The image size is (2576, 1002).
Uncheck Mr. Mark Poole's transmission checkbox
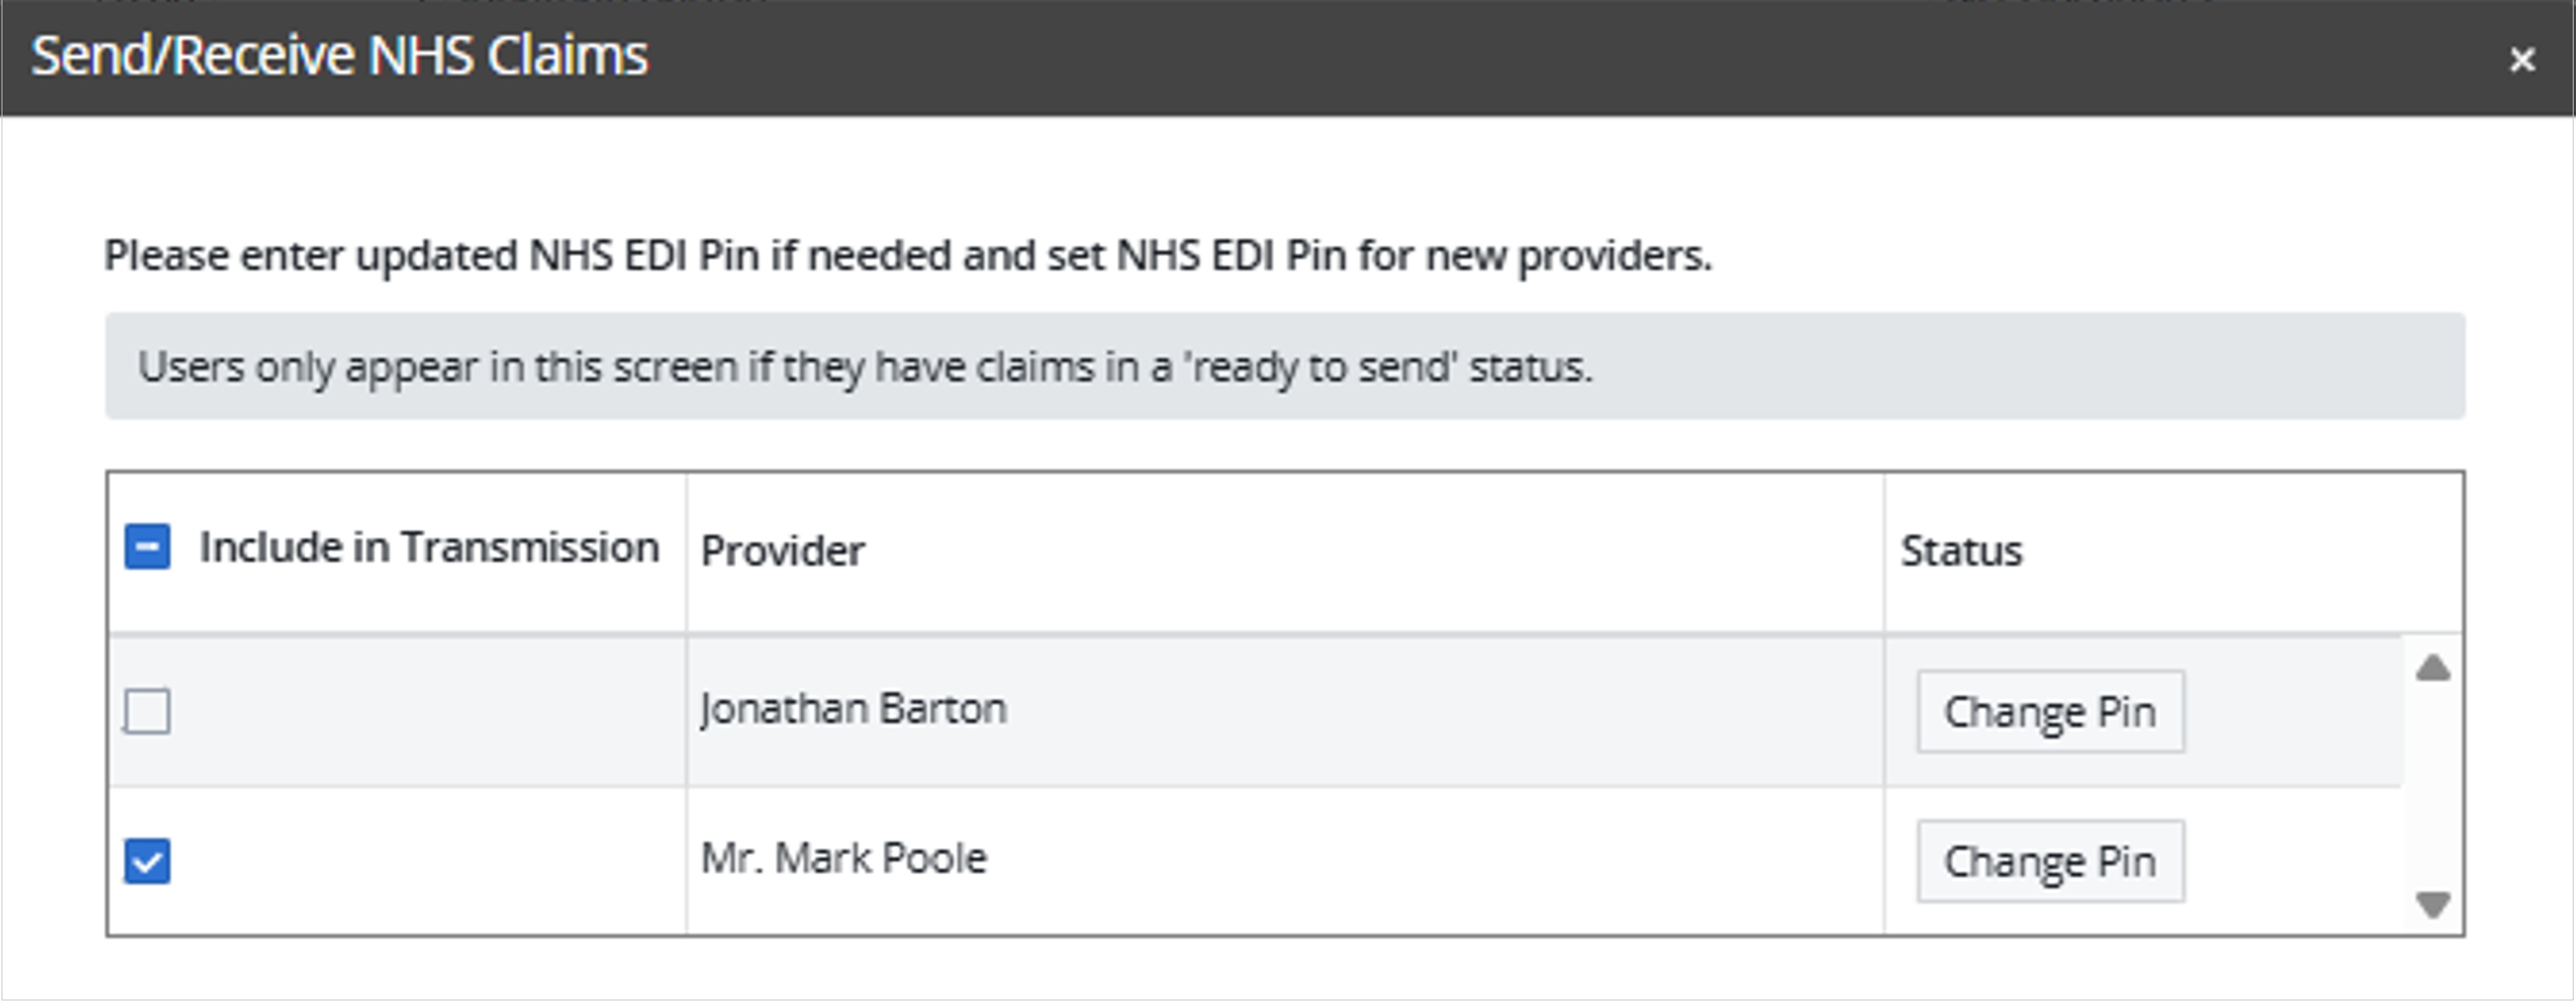point(147,861)
